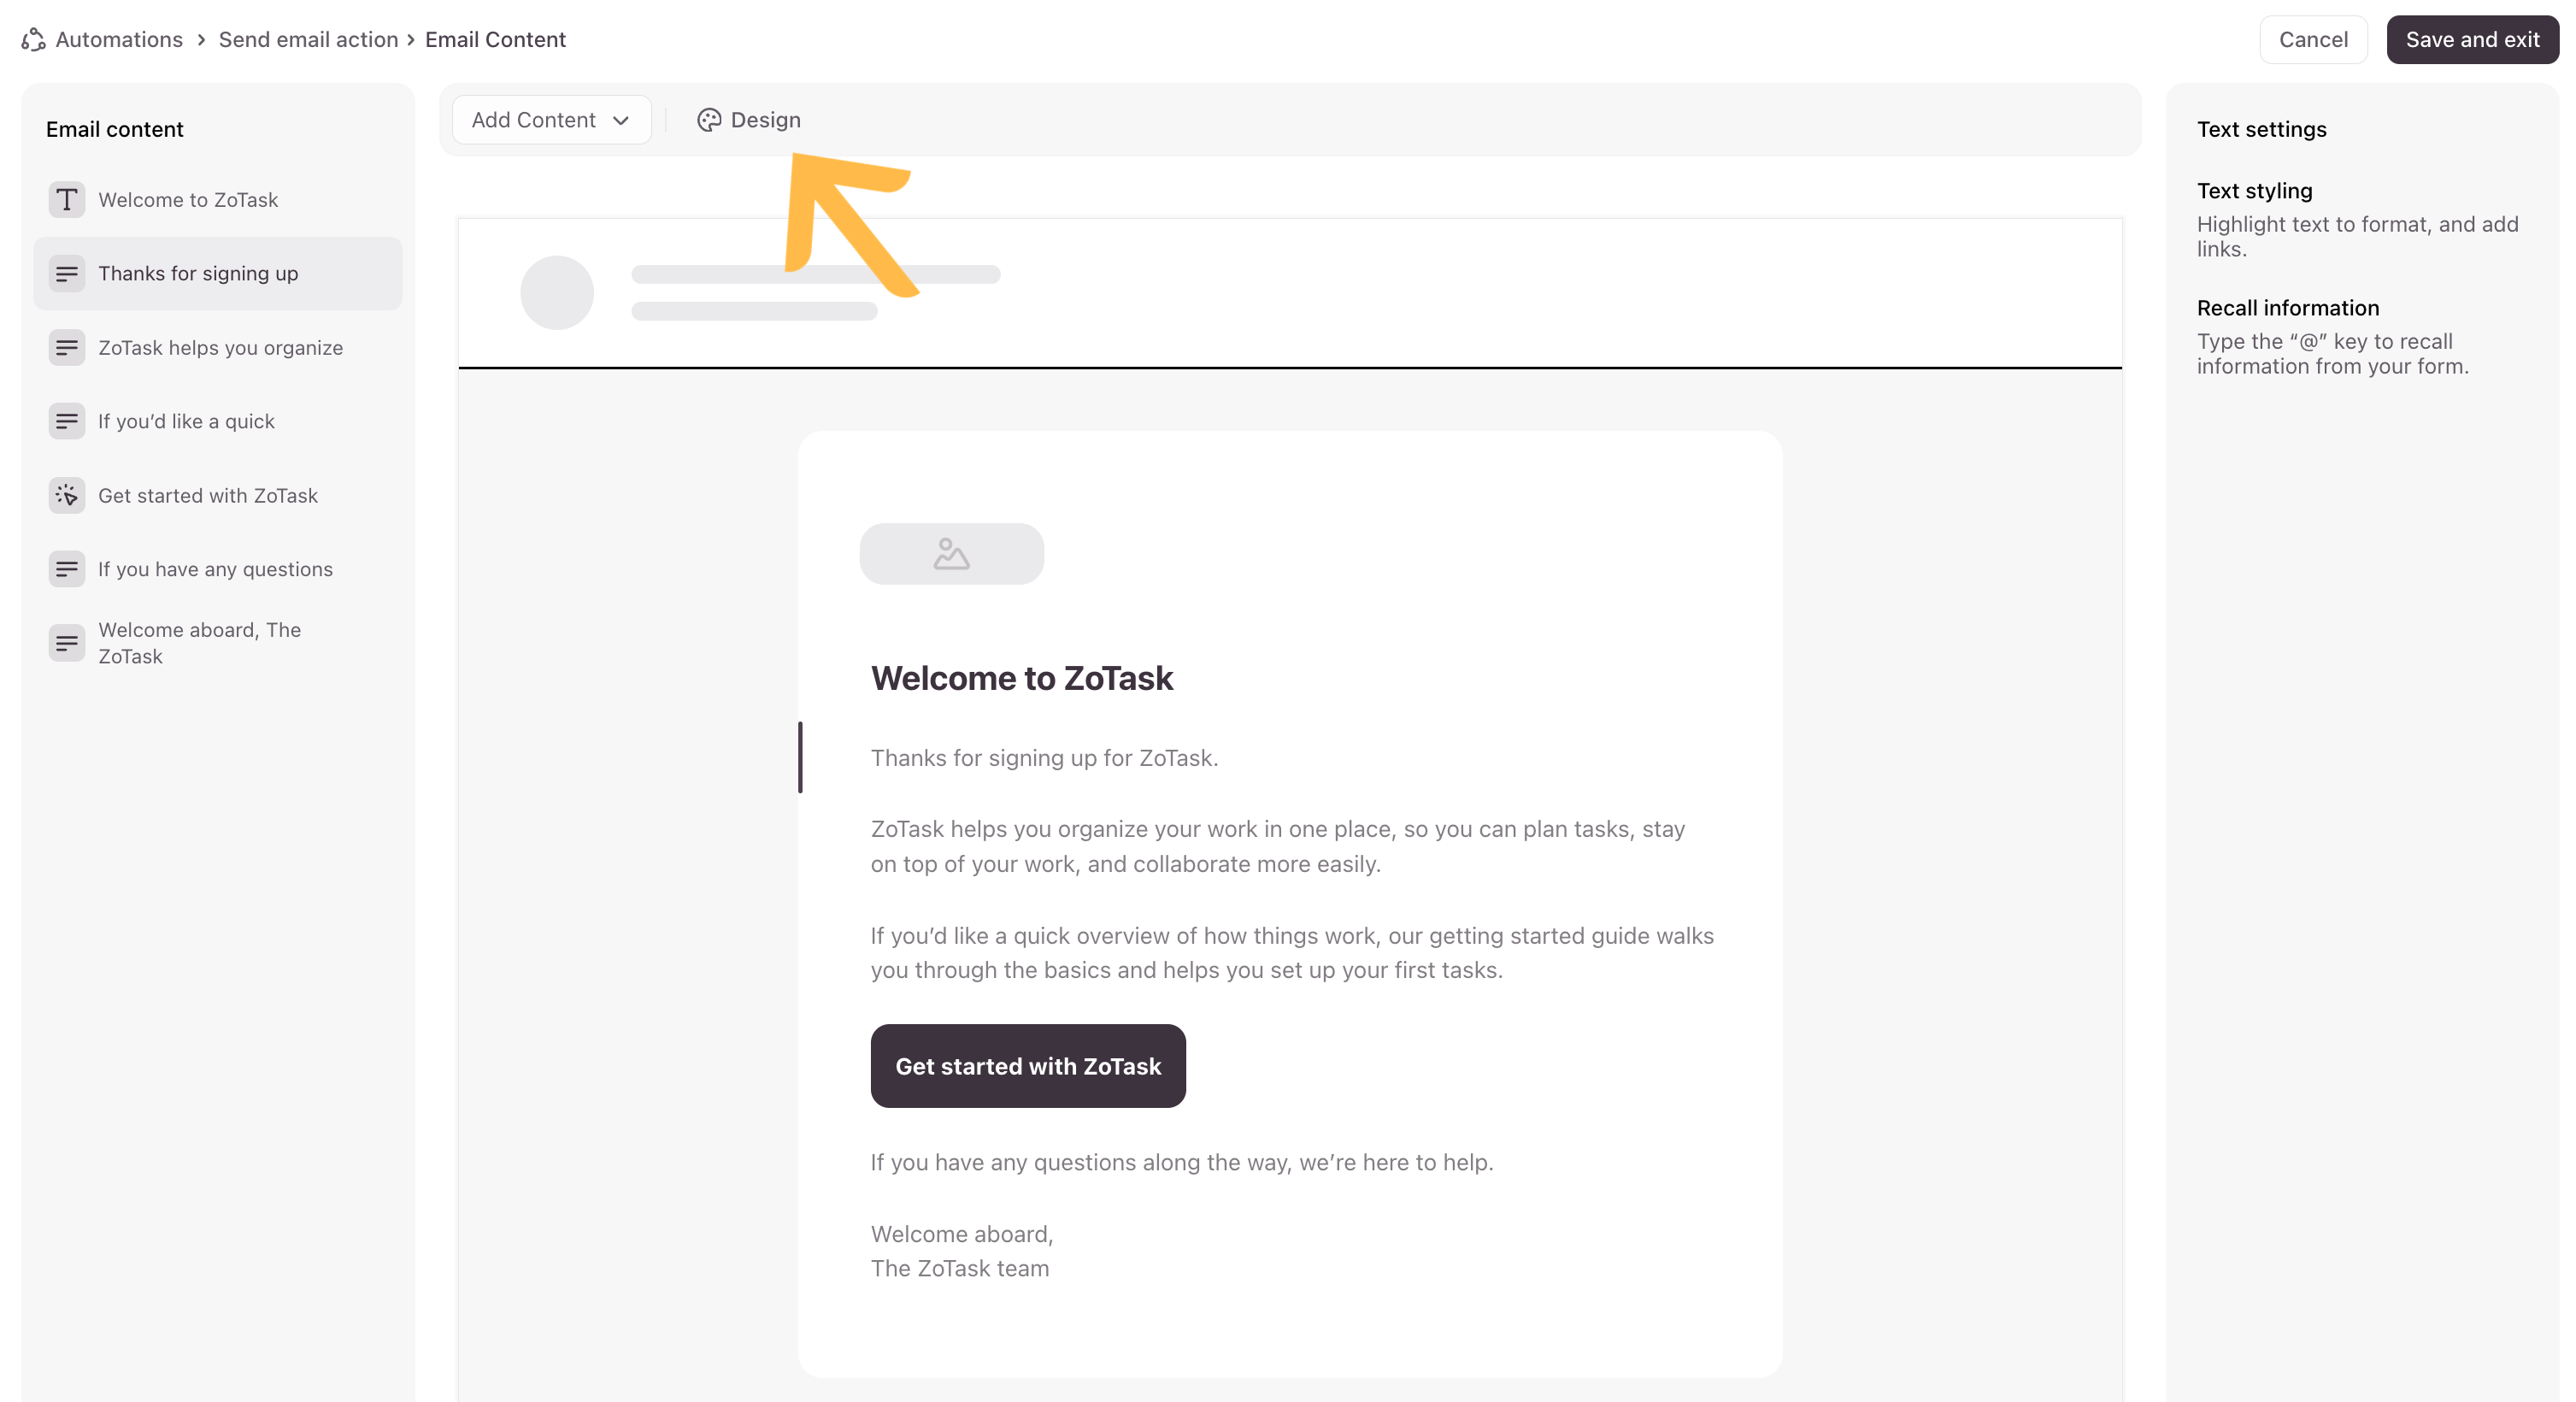Image resolution: width=2576 pixels, height=1402 pixels.
Task: Click the sender avatar placeholder circle
Action: point(557,293)
